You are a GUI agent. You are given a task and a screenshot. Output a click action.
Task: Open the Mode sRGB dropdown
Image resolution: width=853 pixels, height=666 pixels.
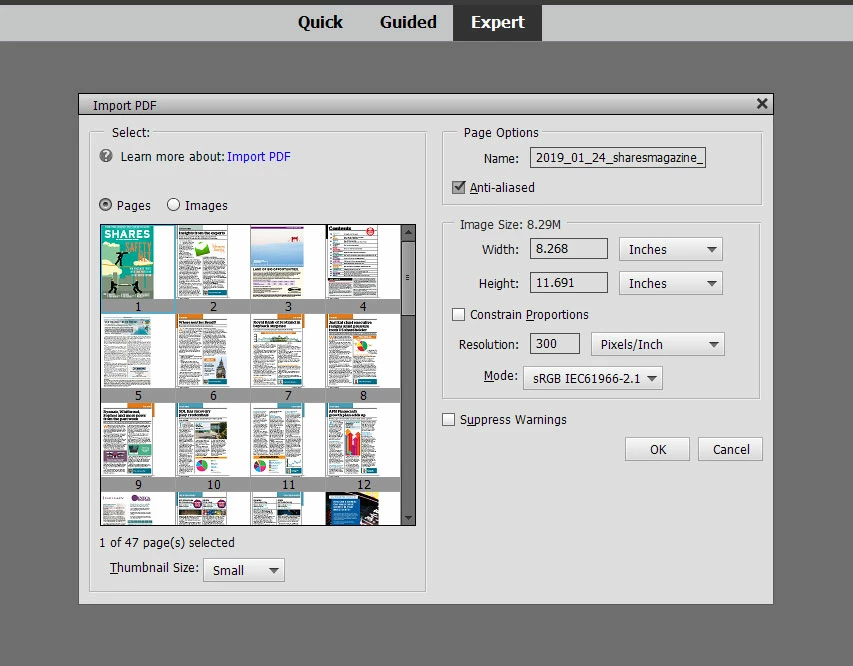pyautogui.click(x=593, y=378)
